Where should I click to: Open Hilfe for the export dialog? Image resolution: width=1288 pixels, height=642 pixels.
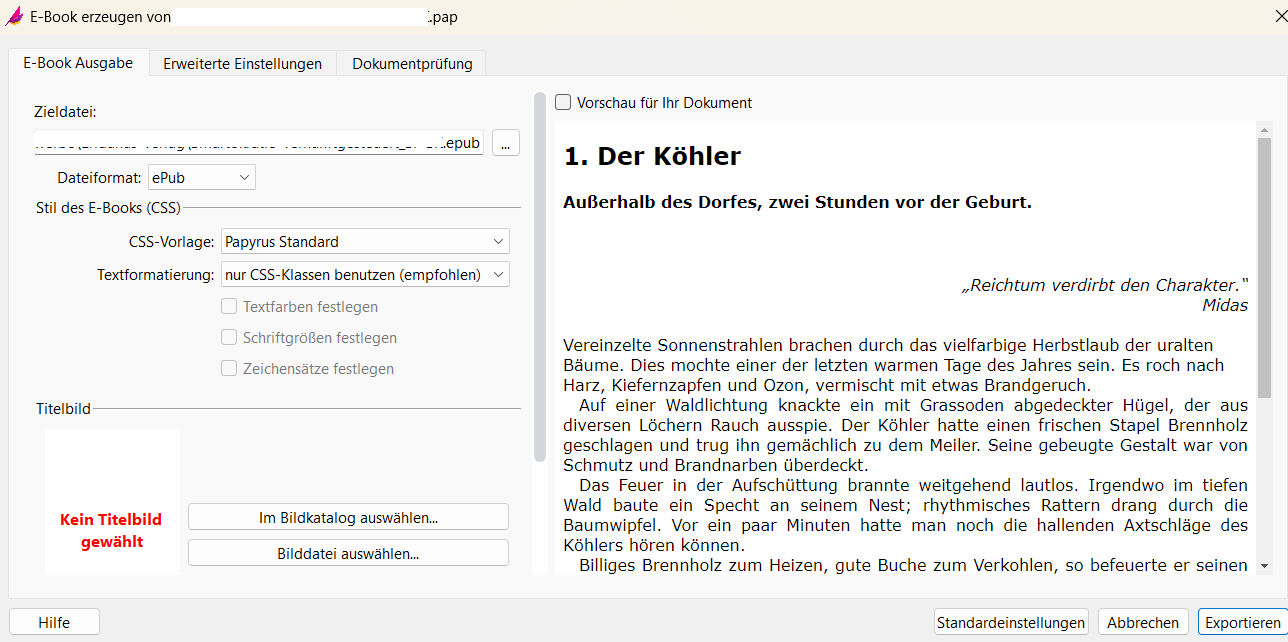click(54, 622)
